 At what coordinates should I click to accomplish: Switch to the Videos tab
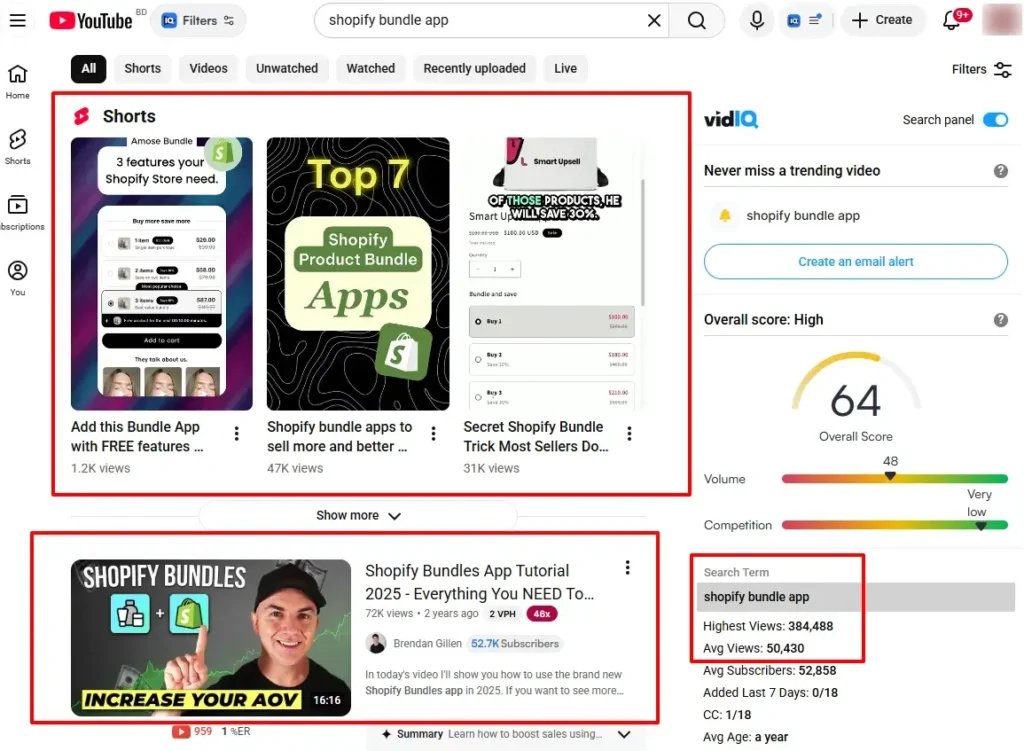pyautogui.click(x=208, y=68)
